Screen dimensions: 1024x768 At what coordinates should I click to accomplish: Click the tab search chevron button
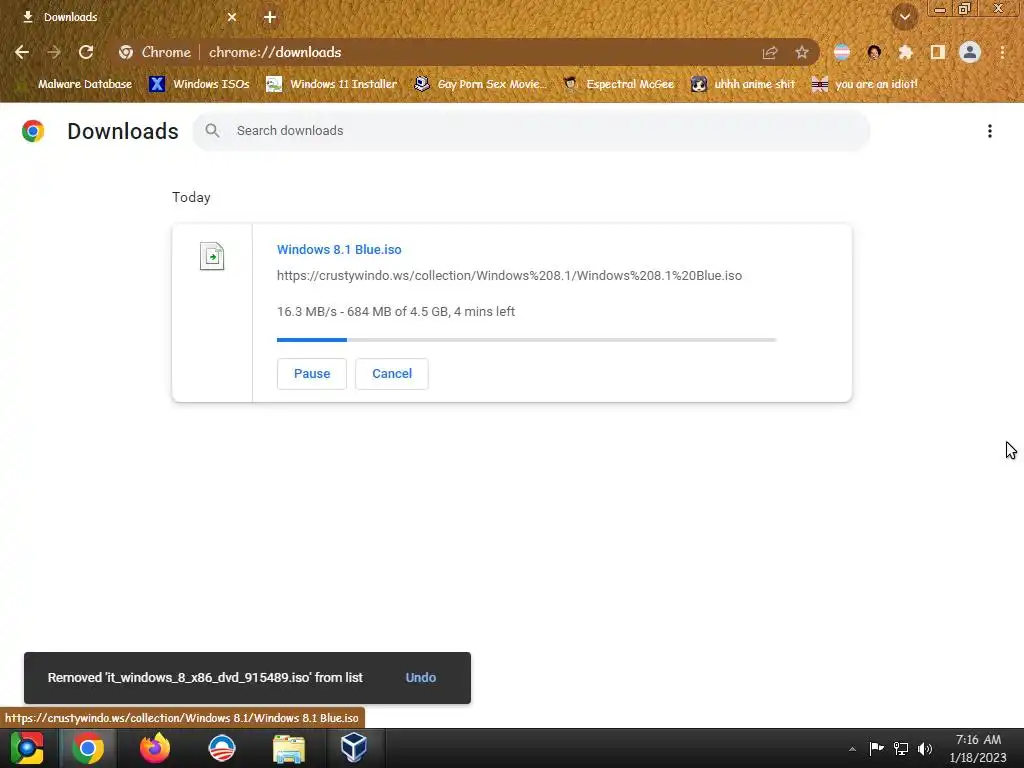pos(905,17)
